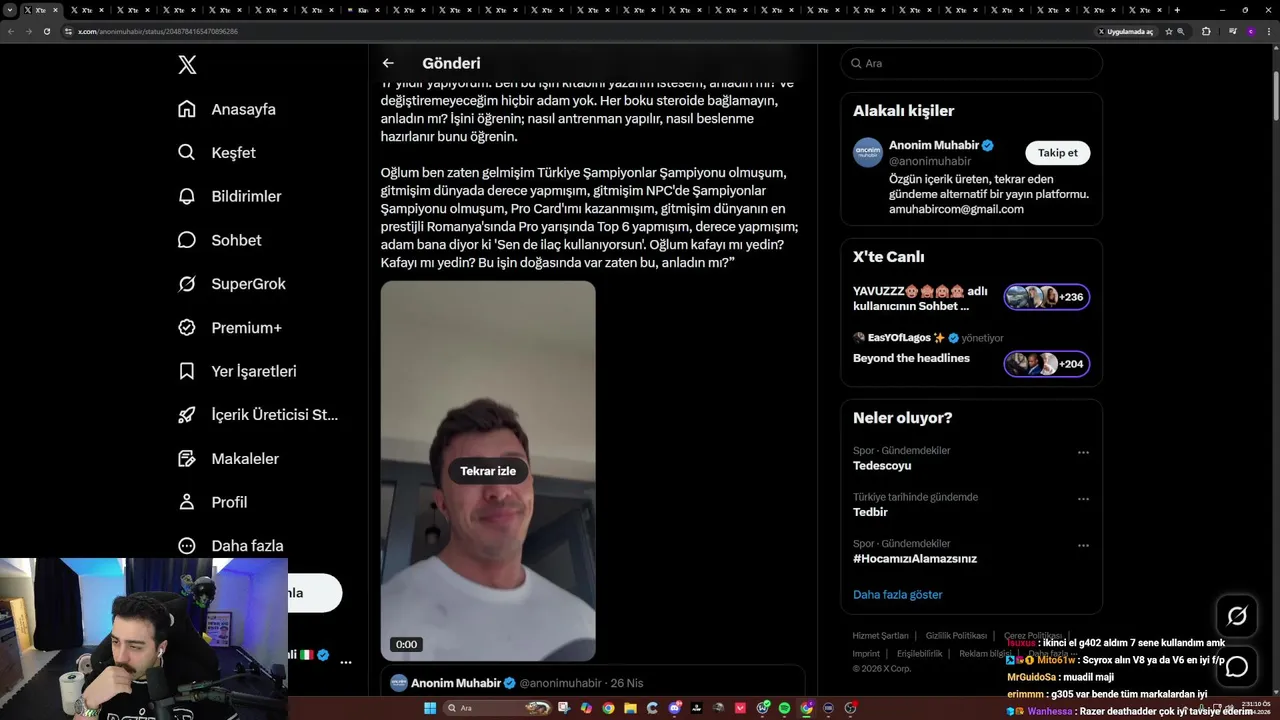Open YAVUZZZ live Sohbet space
Viewport: 1280px width, 720px height.
coord(920,298)
